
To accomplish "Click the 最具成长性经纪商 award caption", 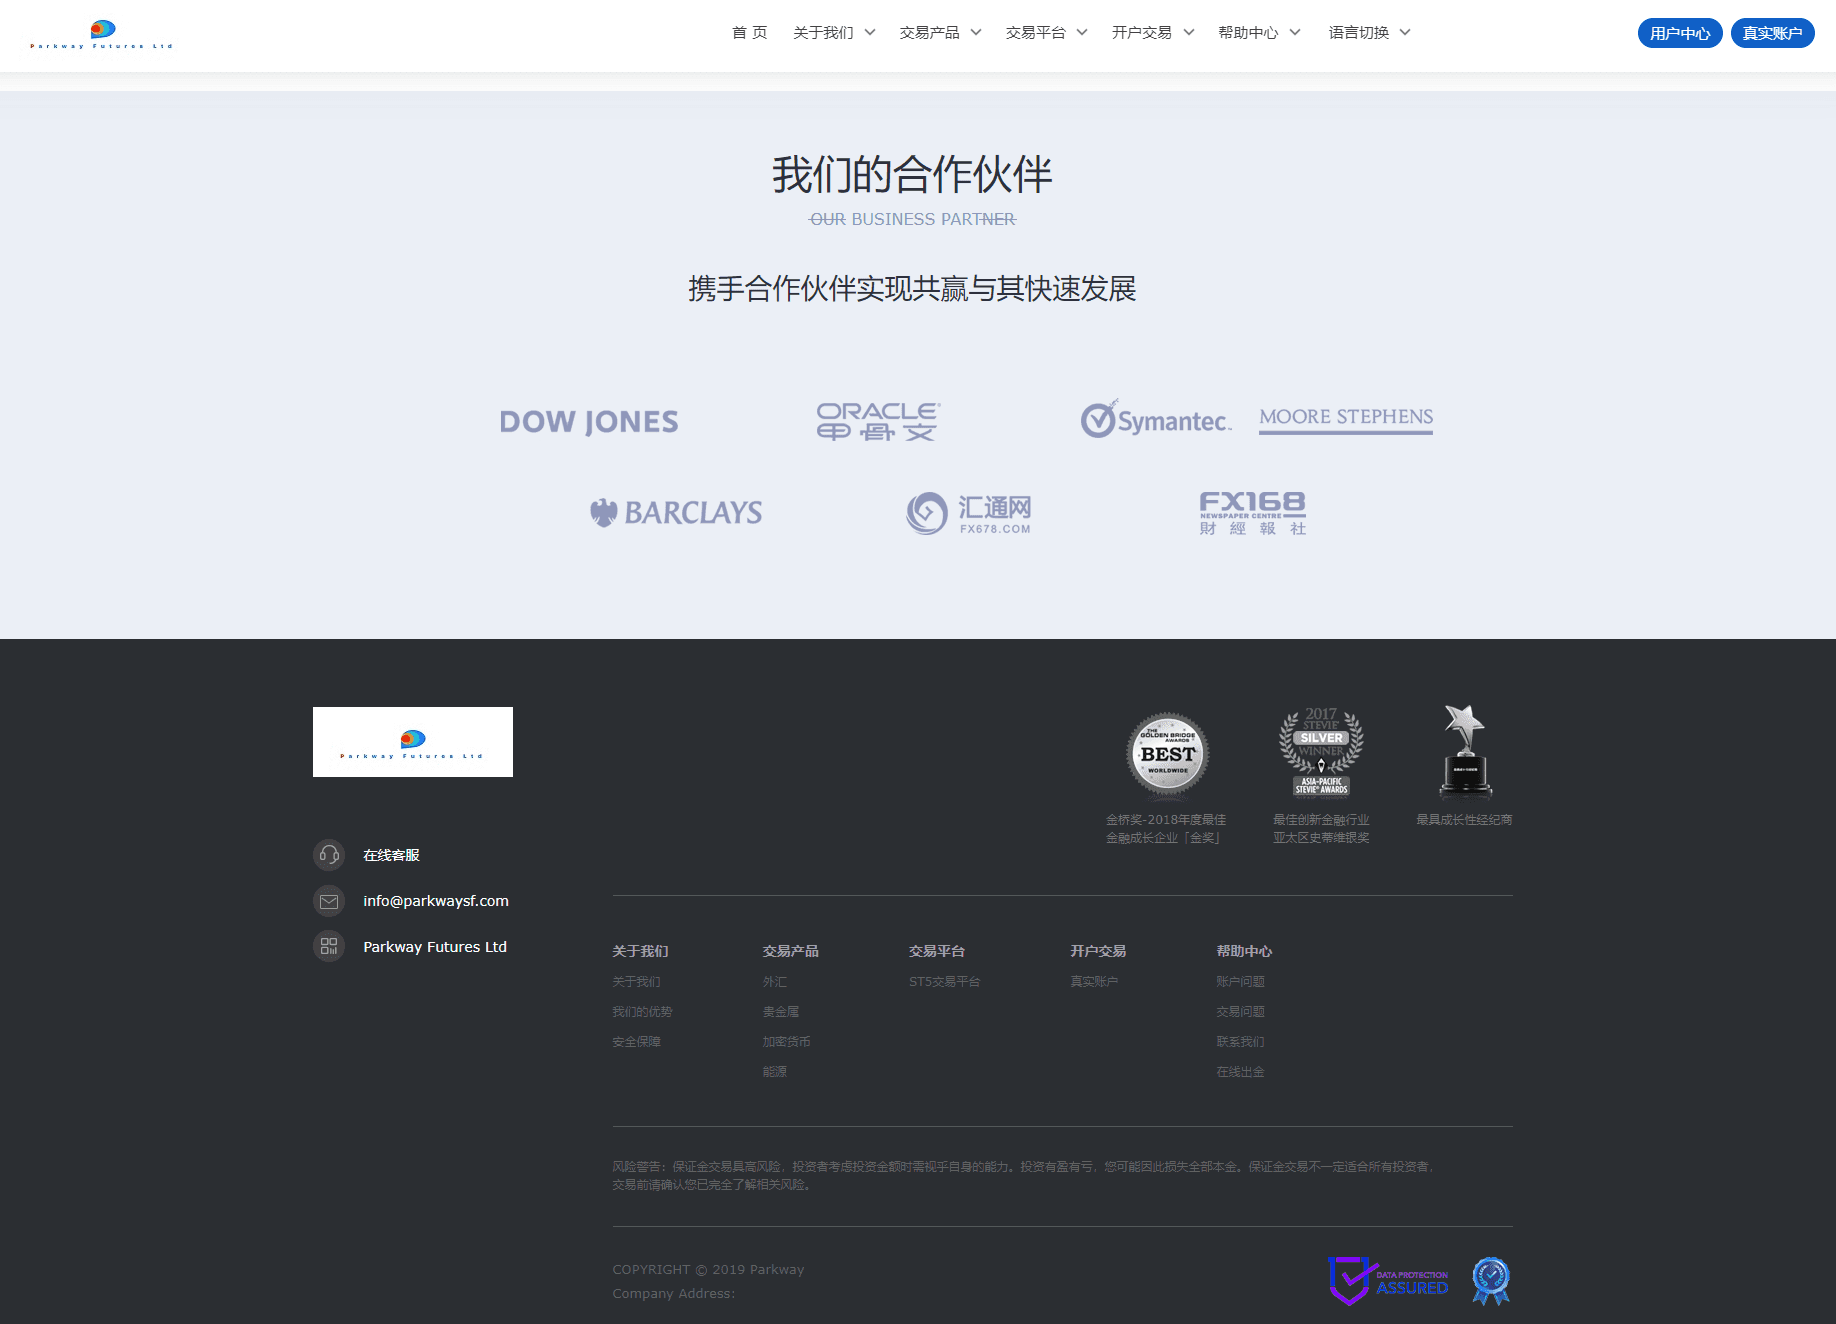I will 1464,820.
